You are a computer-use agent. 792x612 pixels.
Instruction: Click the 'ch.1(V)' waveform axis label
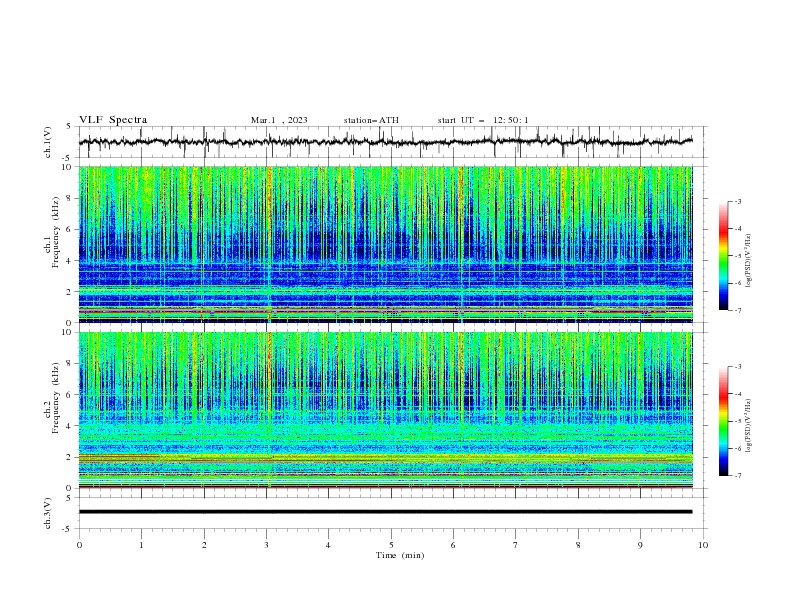tap(48, 142)
